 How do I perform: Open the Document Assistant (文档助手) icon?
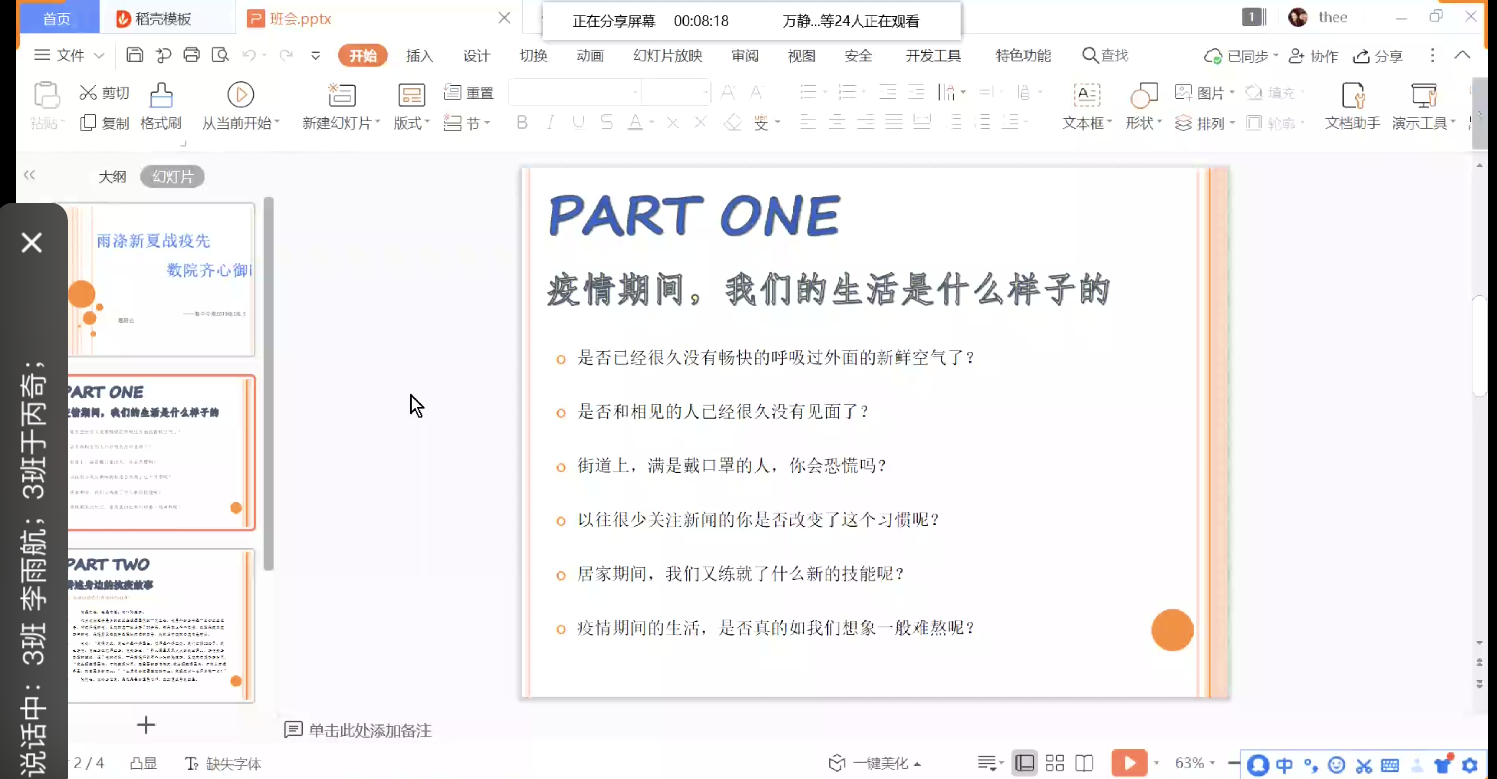click(x=1352, y=96)
